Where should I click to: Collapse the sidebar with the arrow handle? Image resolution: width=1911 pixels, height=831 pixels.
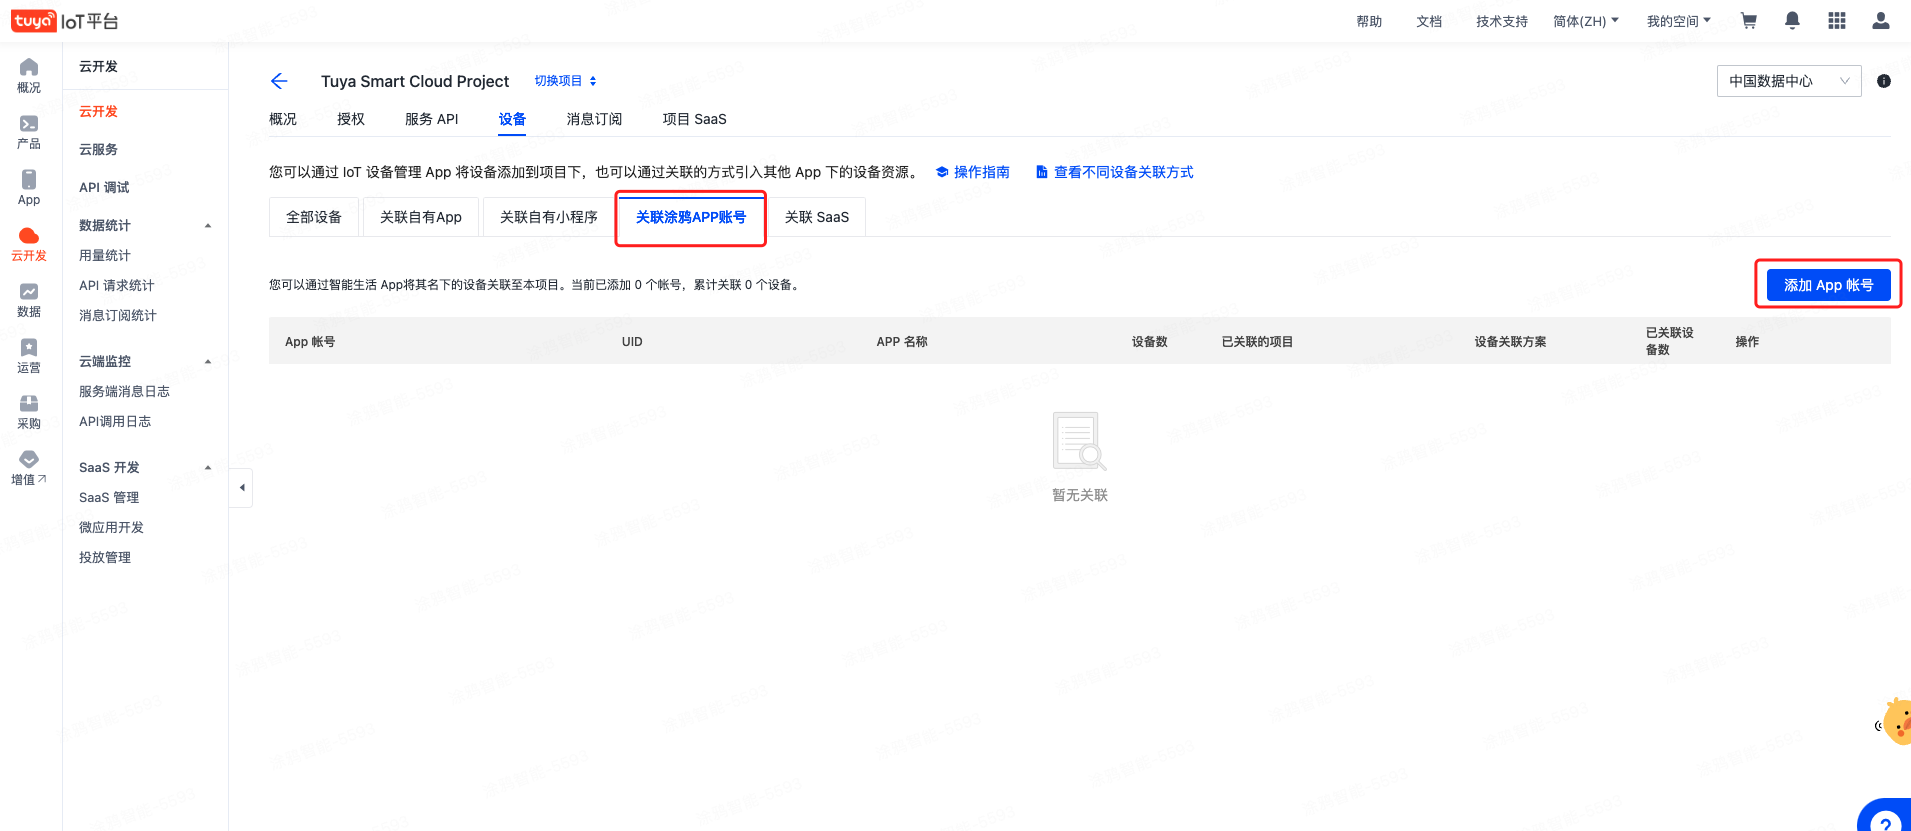tap(241, 488)
